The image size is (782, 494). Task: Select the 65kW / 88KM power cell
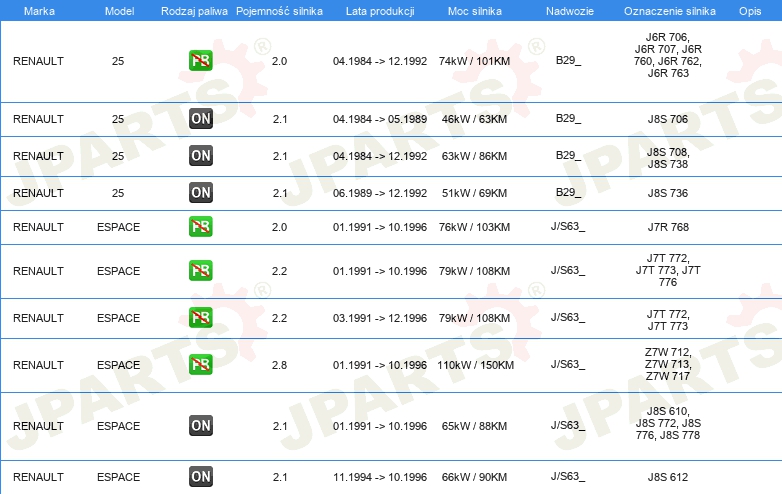tap(474, 426)
